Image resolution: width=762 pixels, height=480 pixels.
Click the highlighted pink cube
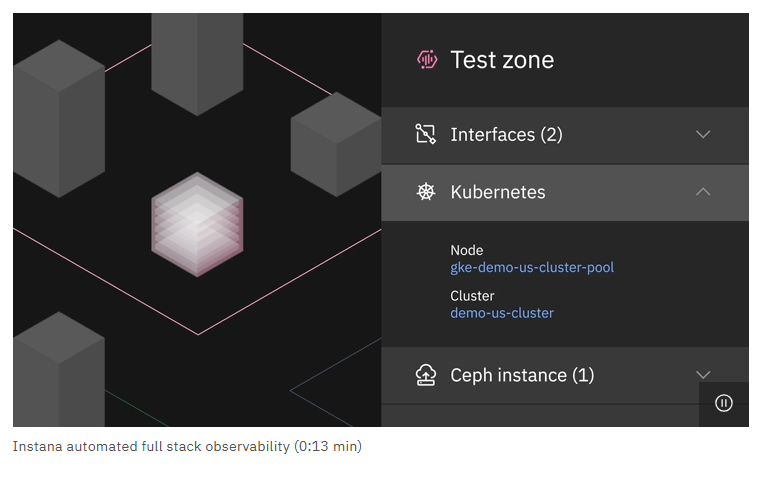[197, 224]
